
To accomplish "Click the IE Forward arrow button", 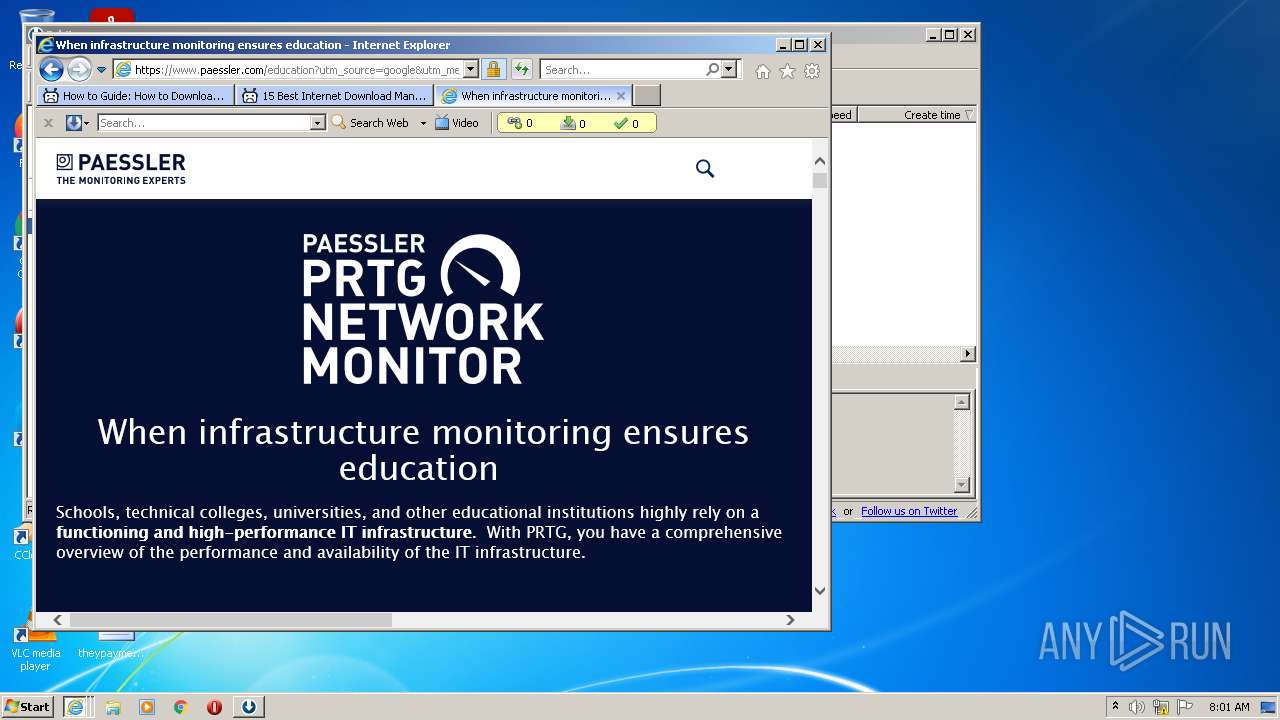I will click(x=79, y=69).
